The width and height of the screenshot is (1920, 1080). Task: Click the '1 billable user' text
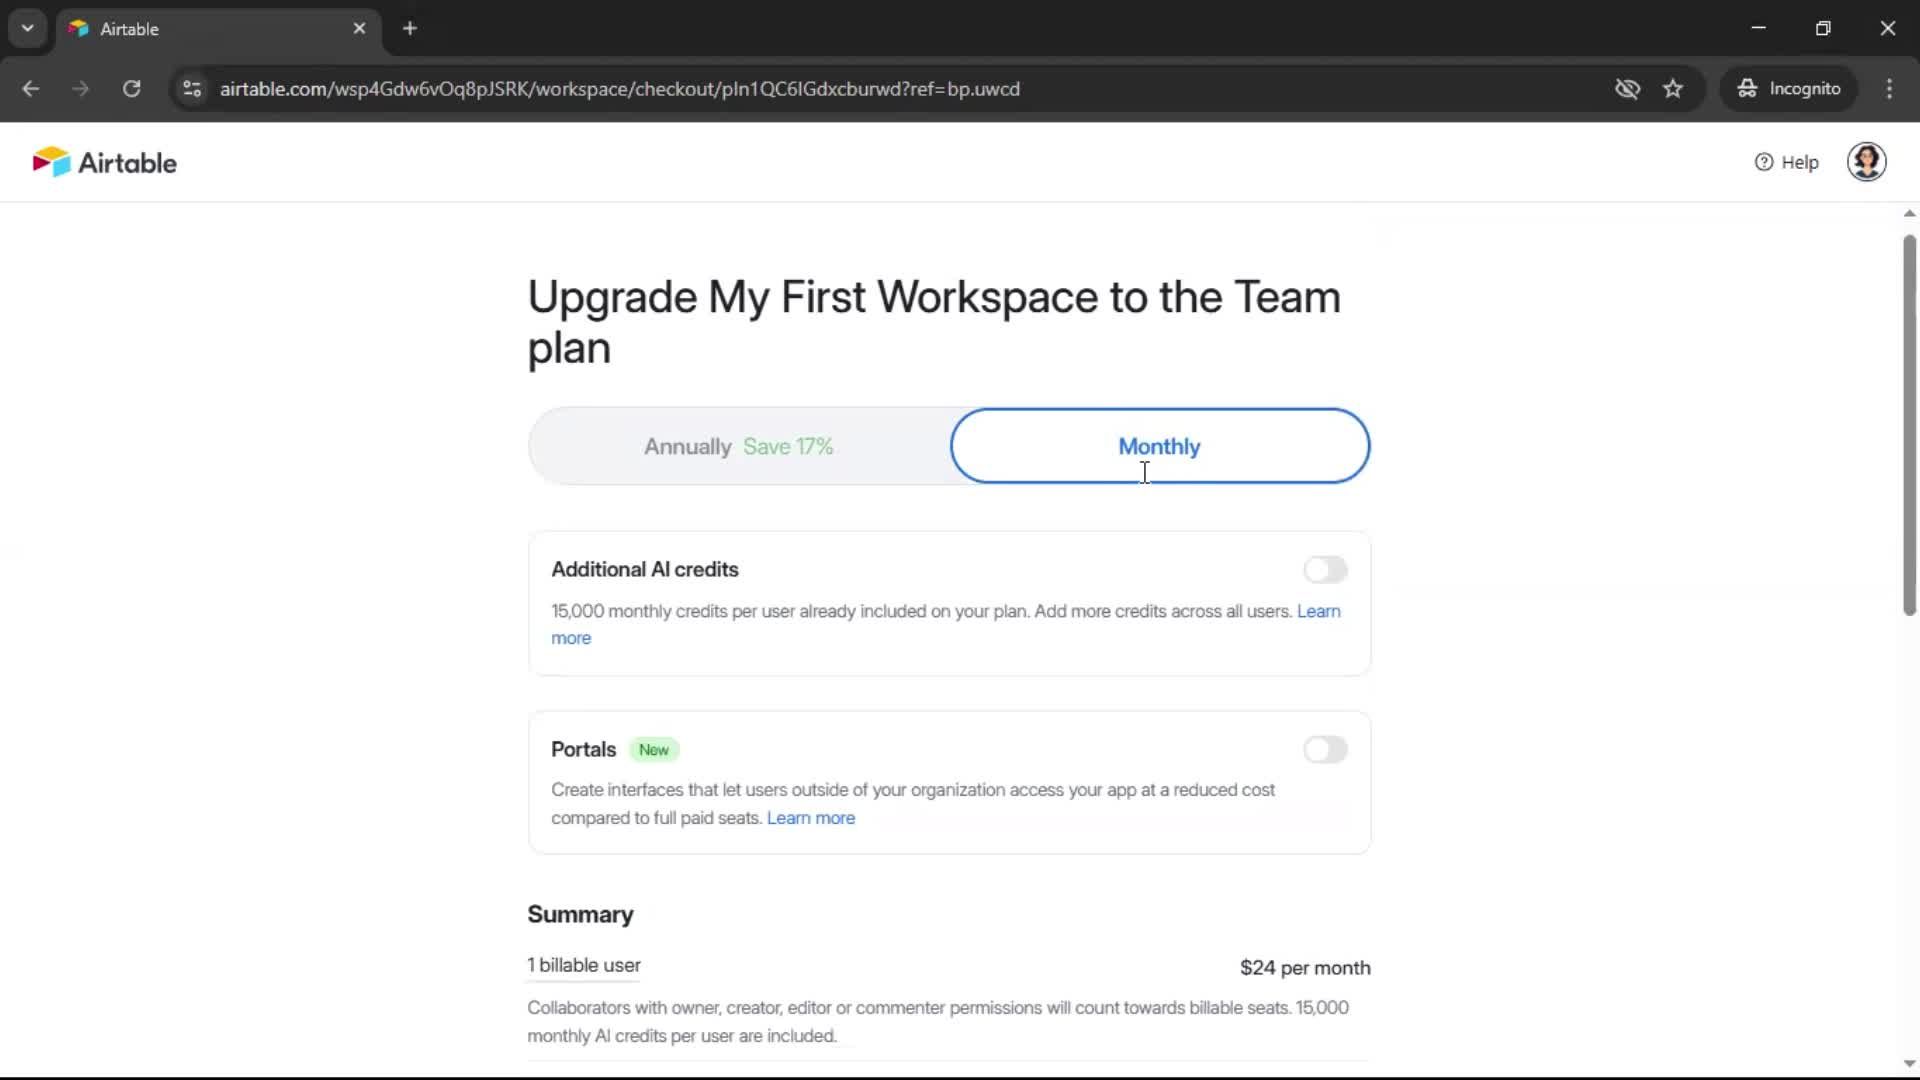[584, 965]
